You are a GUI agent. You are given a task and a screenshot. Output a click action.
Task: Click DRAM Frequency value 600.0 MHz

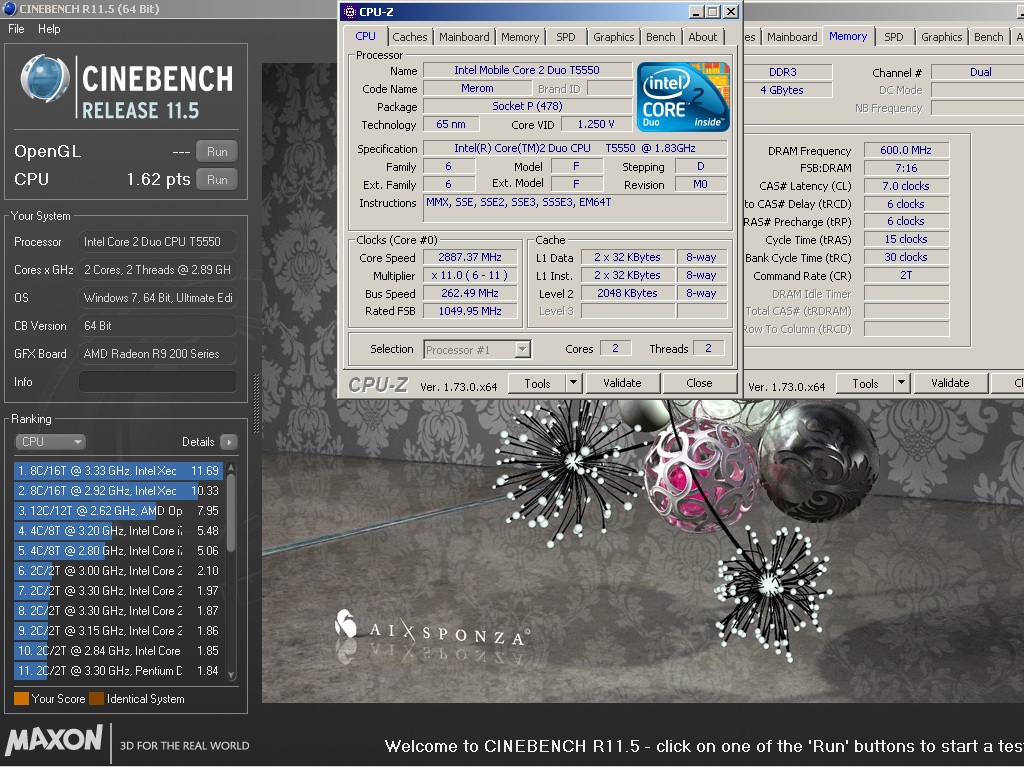click(x=906, y=150)
